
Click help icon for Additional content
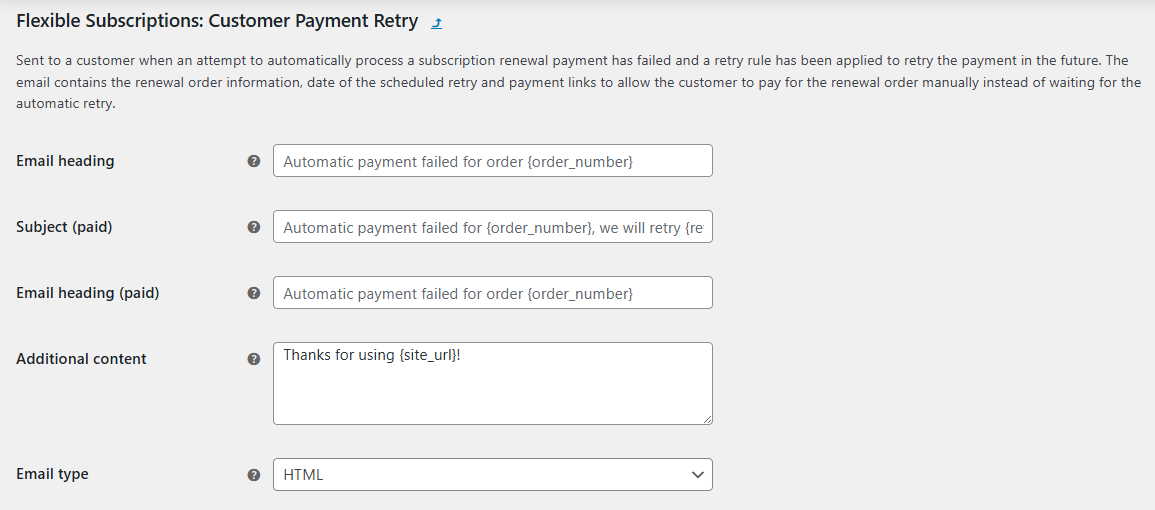click(254, 359)
